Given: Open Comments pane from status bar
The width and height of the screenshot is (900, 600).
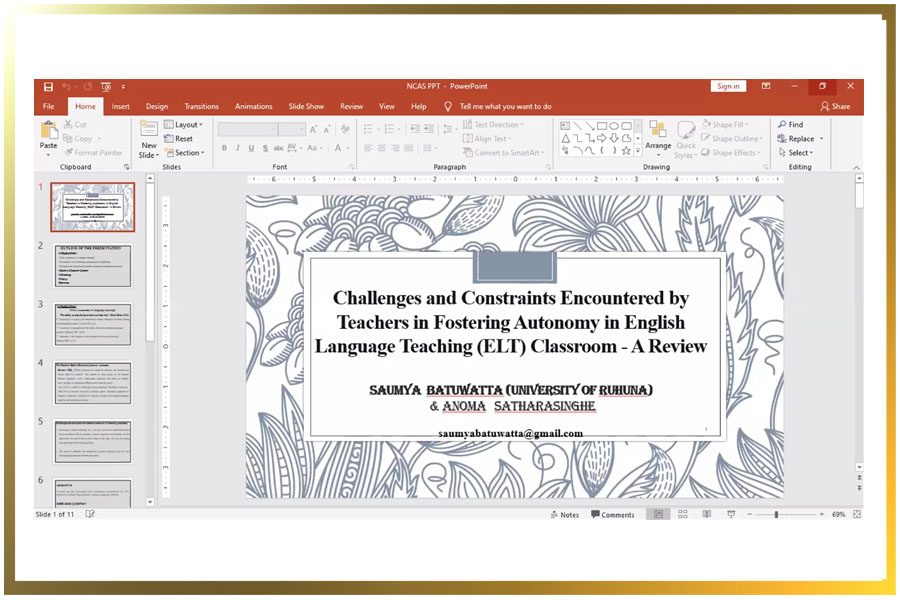Looking at the screenshot, I should (613, 515).
